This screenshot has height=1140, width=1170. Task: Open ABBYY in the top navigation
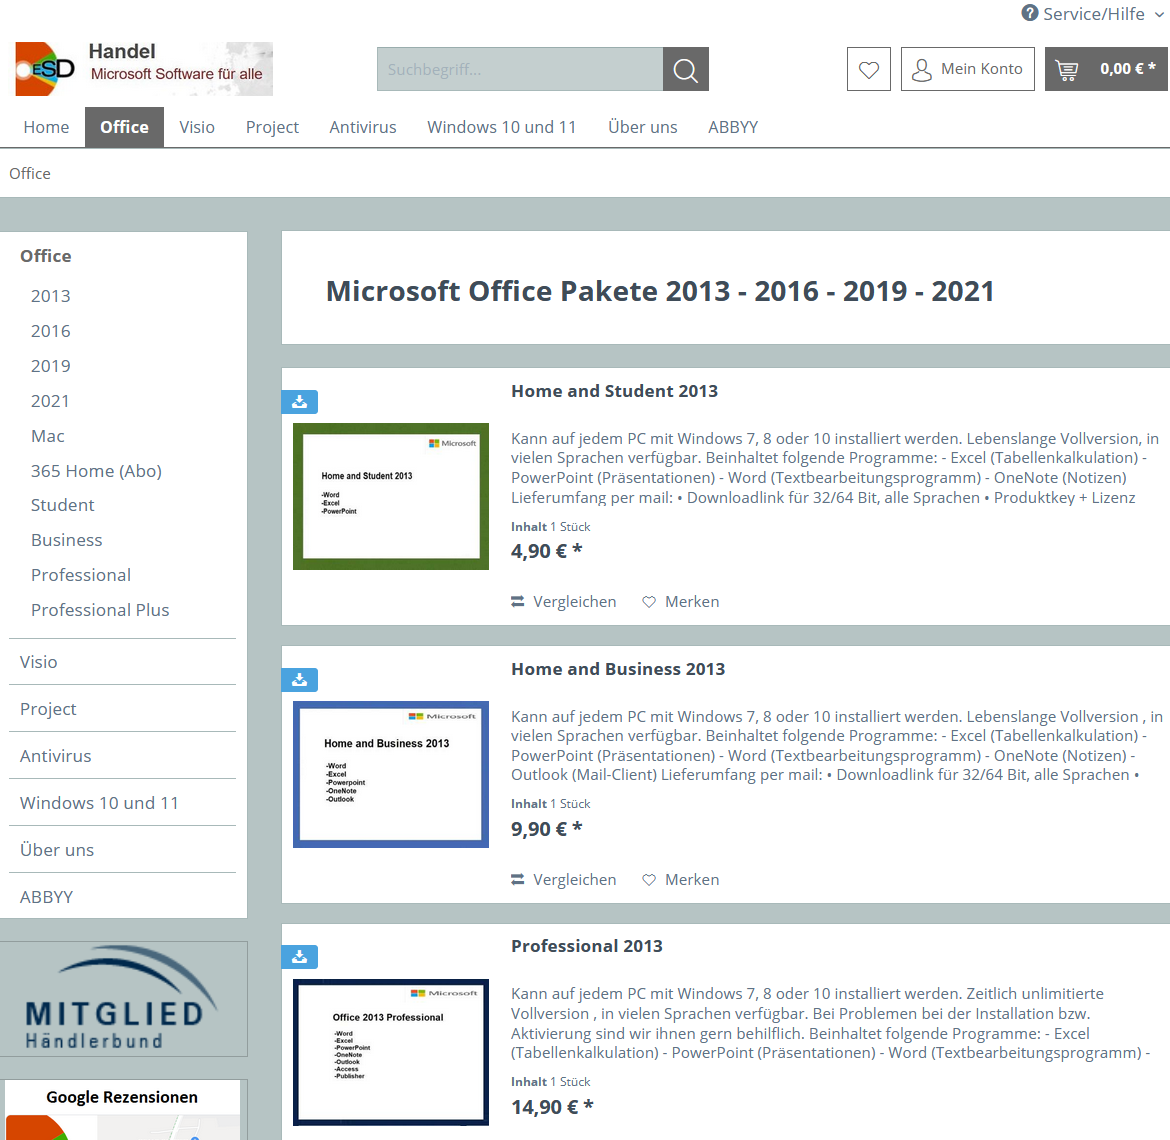[733, 128]
